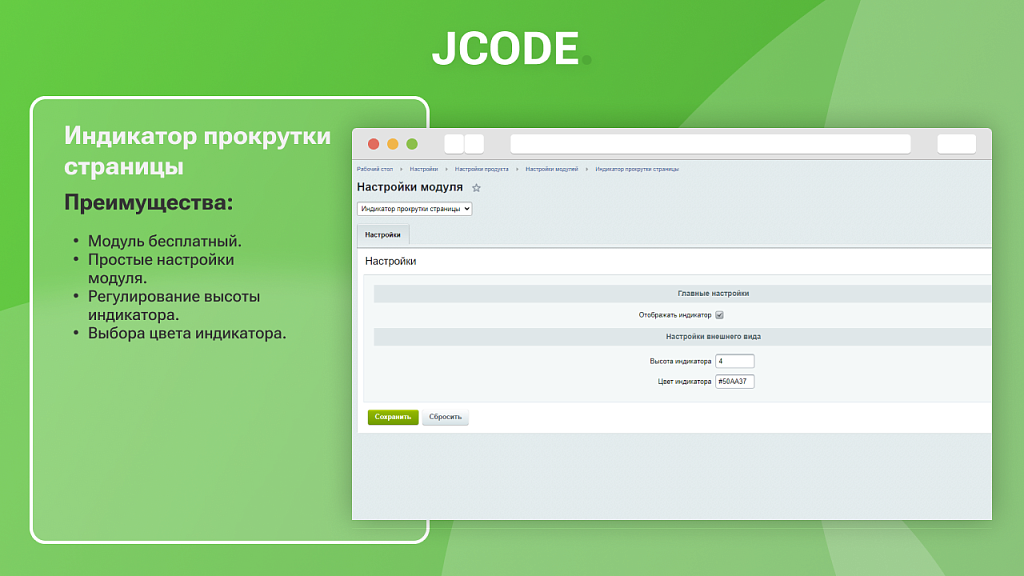Click the favorites star next to Настройки модуля
The width and height of the screenshot is (1024, 576).
(x=476, y=188)
